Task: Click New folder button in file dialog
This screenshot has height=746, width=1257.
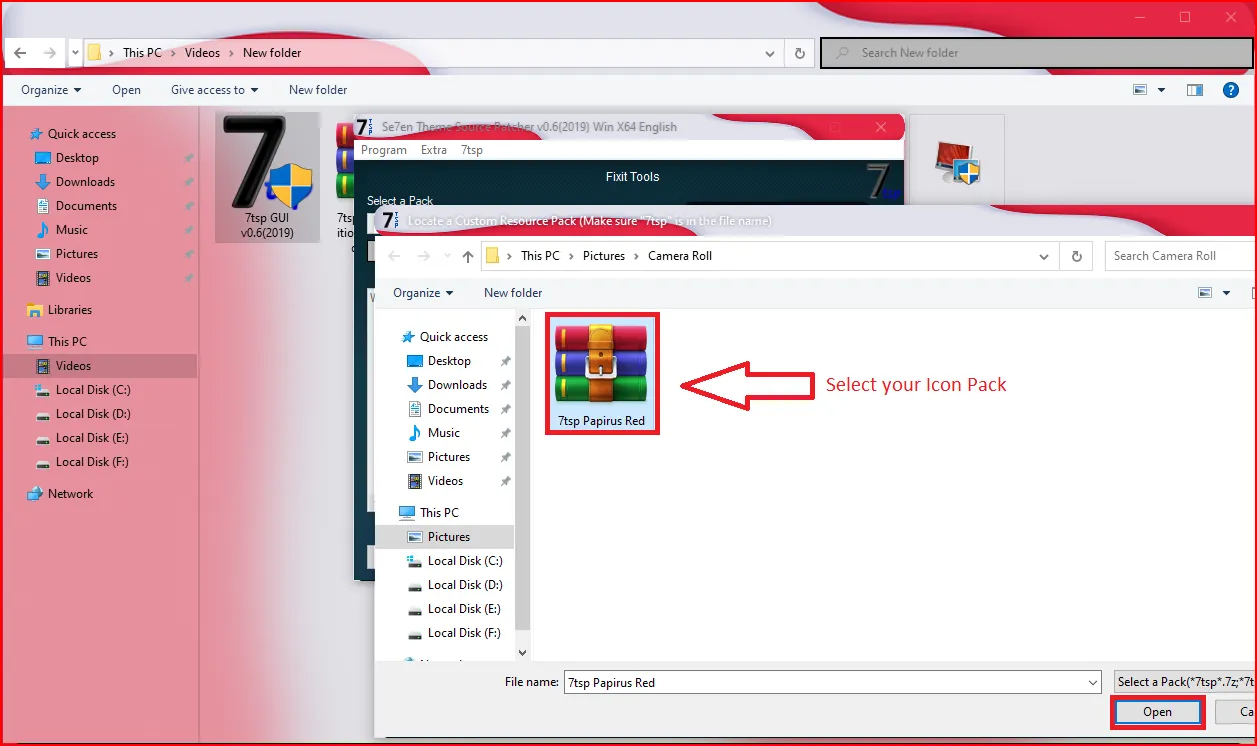Action: click(x=513, y=293)
